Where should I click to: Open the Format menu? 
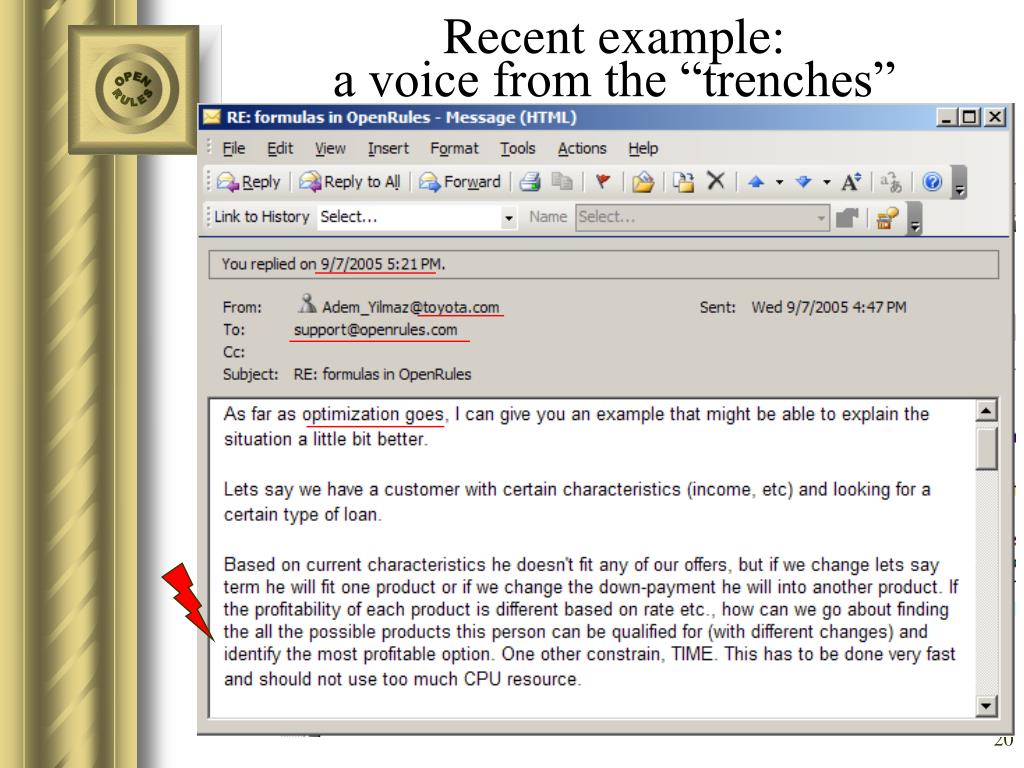(454, 148)
